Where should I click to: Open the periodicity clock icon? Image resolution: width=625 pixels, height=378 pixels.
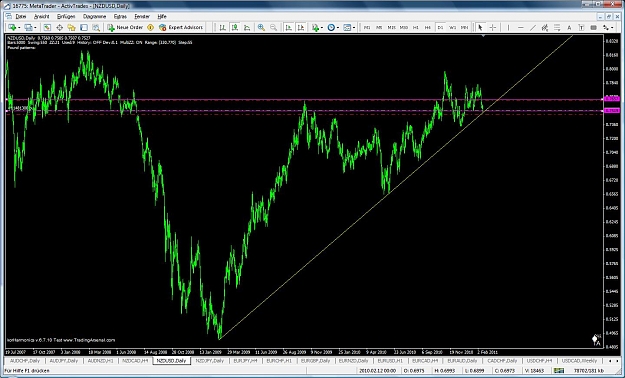pos(331,28)
